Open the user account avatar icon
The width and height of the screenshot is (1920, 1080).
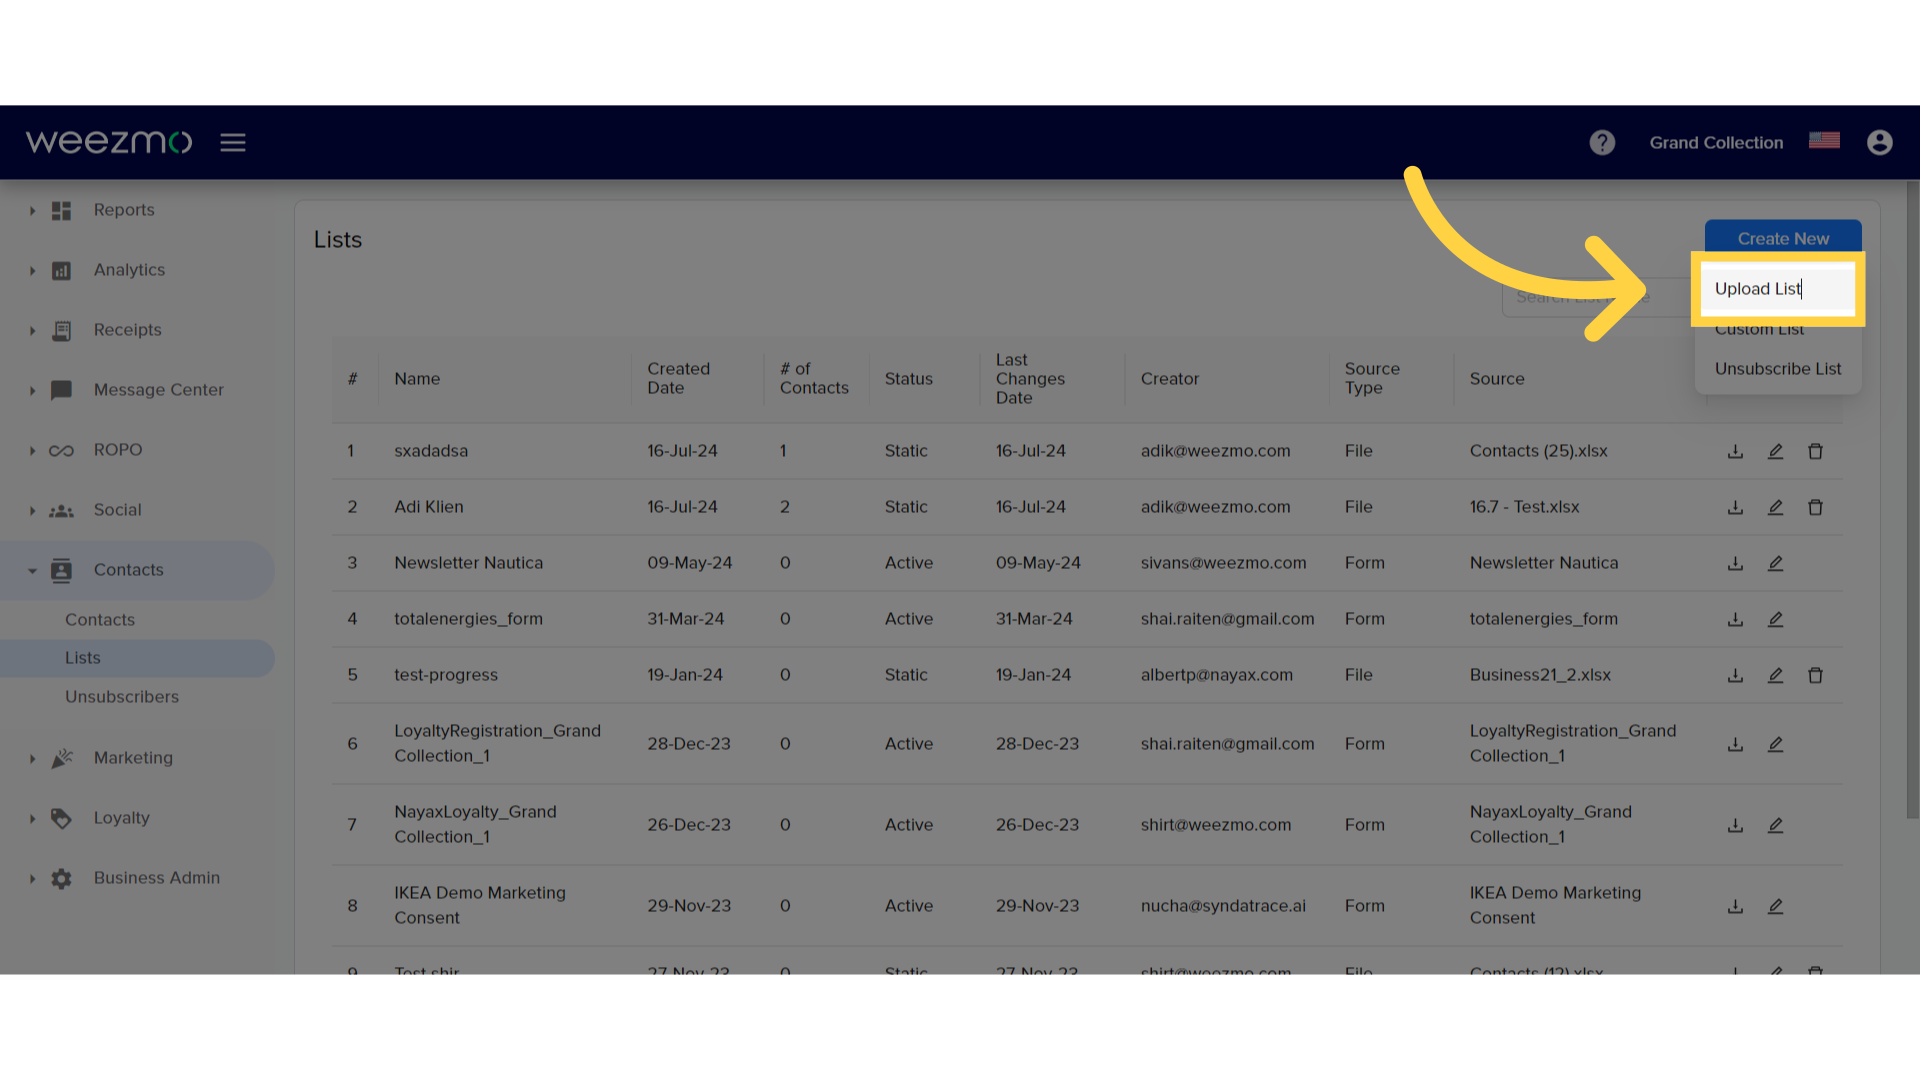coord(1880,143)
